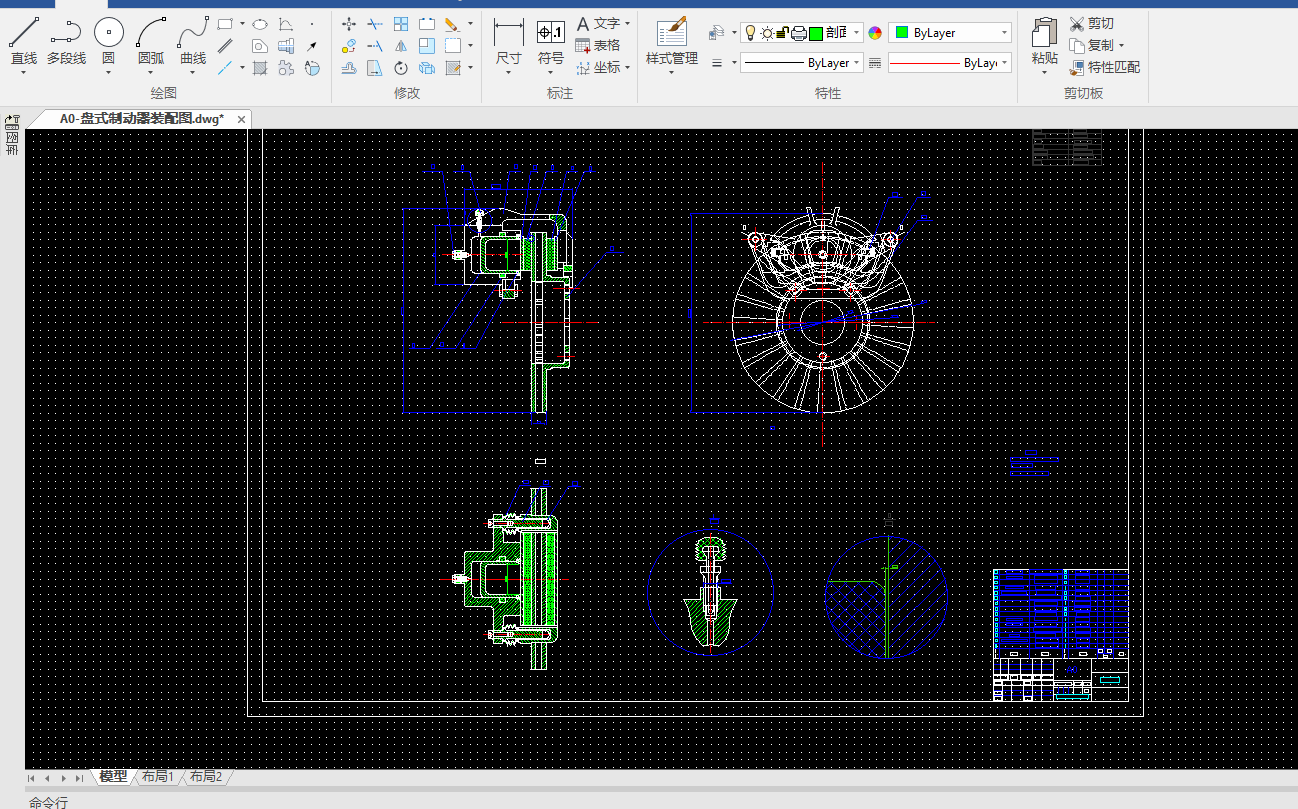This screenshot has width=1298, height=809.
Task: Activate the Extend tool
Action: pyautogui.click(x=375, y=46)
